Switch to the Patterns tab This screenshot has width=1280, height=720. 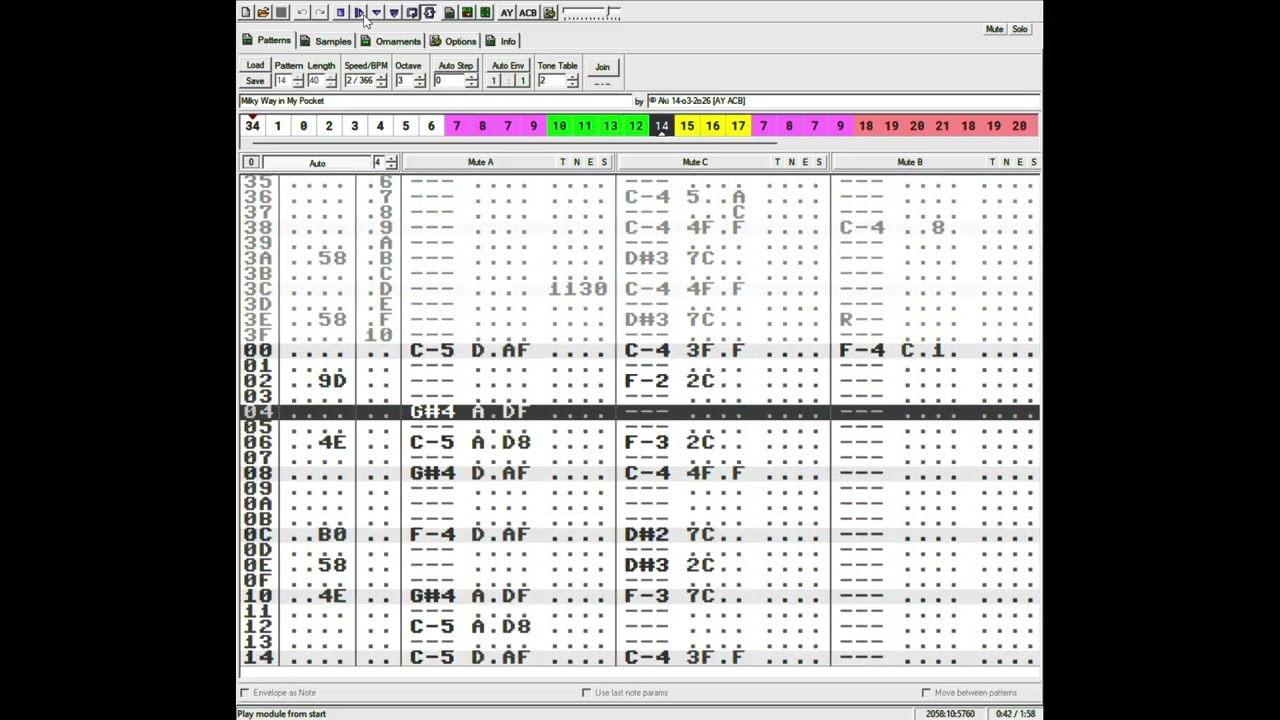[267, 41]
